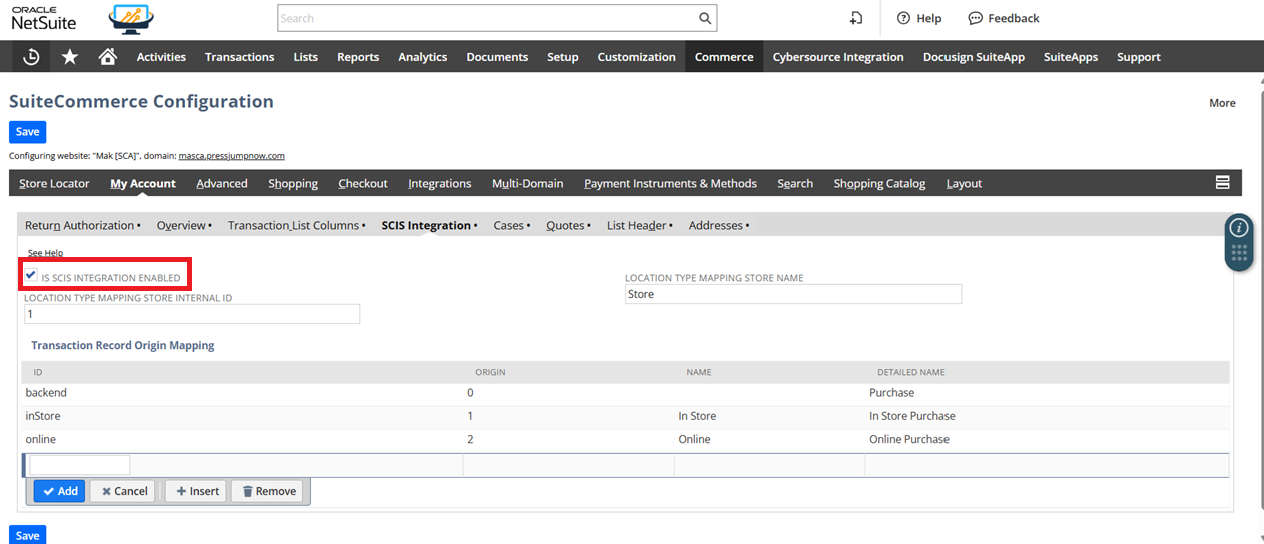Open the Docusign SuiteApp menu
Viewport: 1264px width, 544px height.
point(974,57)
